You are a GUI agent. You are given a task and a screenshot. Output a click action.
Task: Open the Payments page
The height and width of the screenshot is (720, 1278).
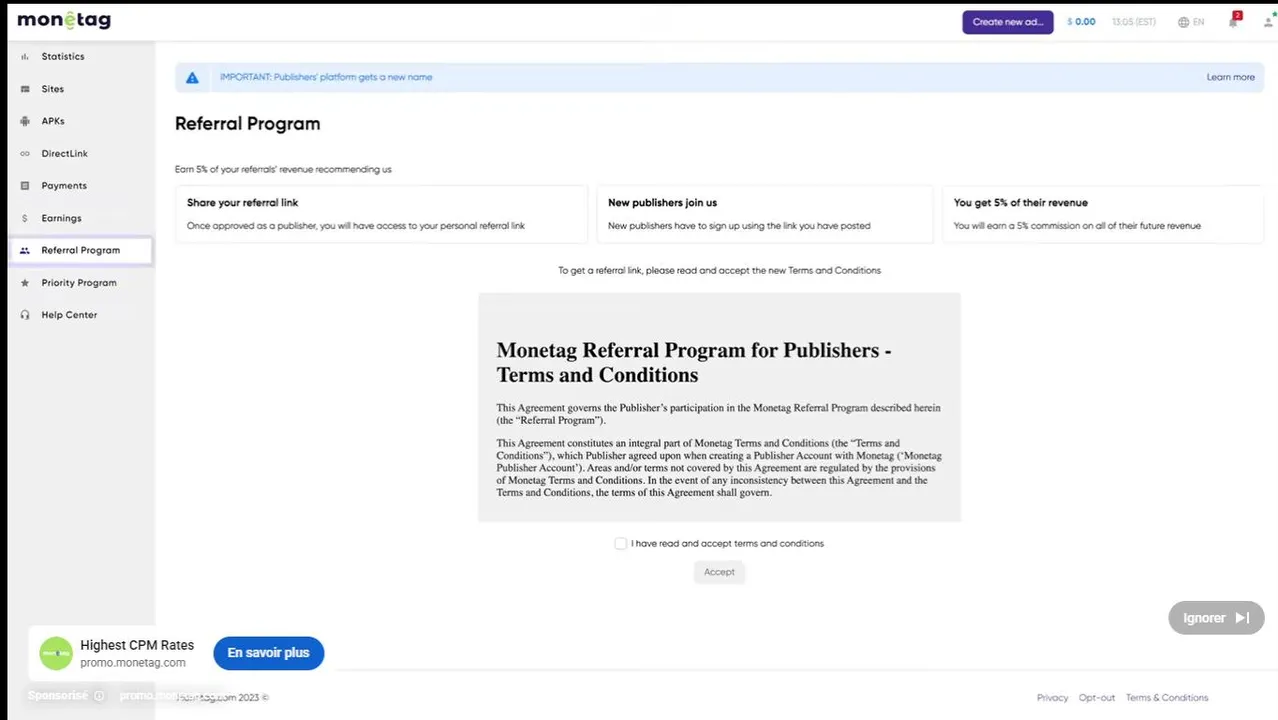point(64,186)
